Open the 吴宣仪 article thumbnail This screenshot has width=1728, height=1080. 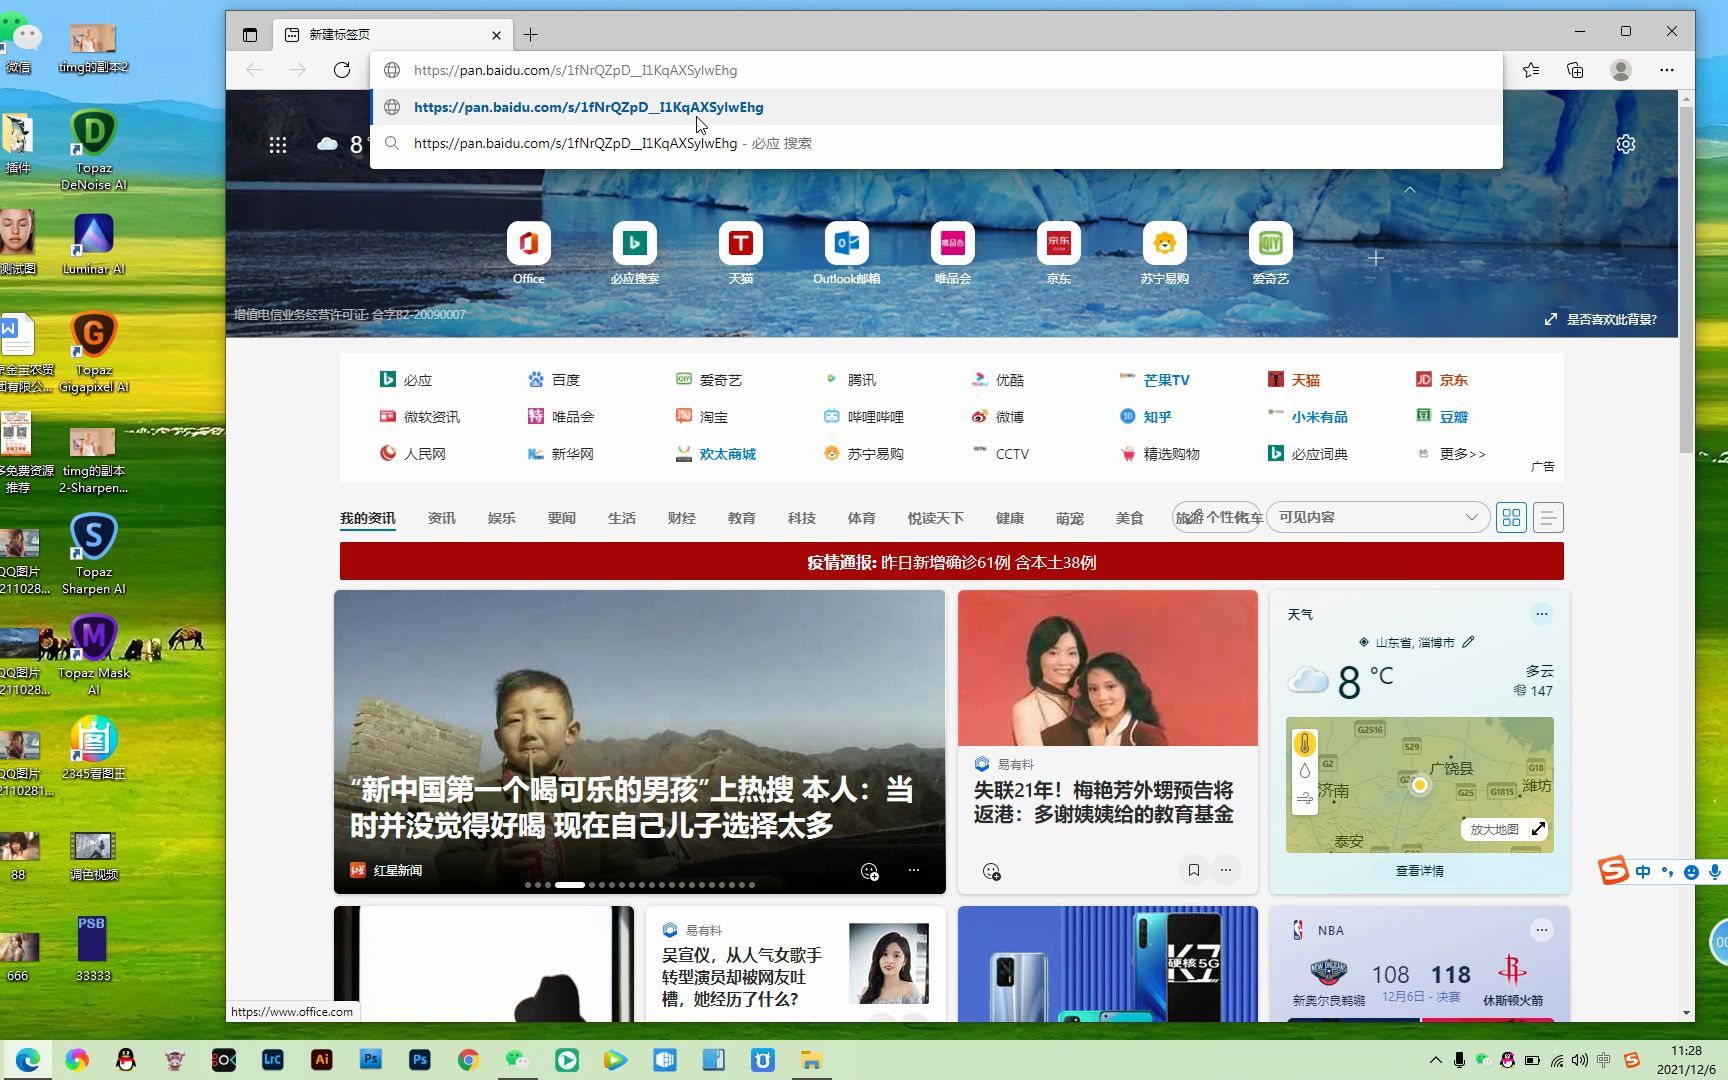[888, 963]
